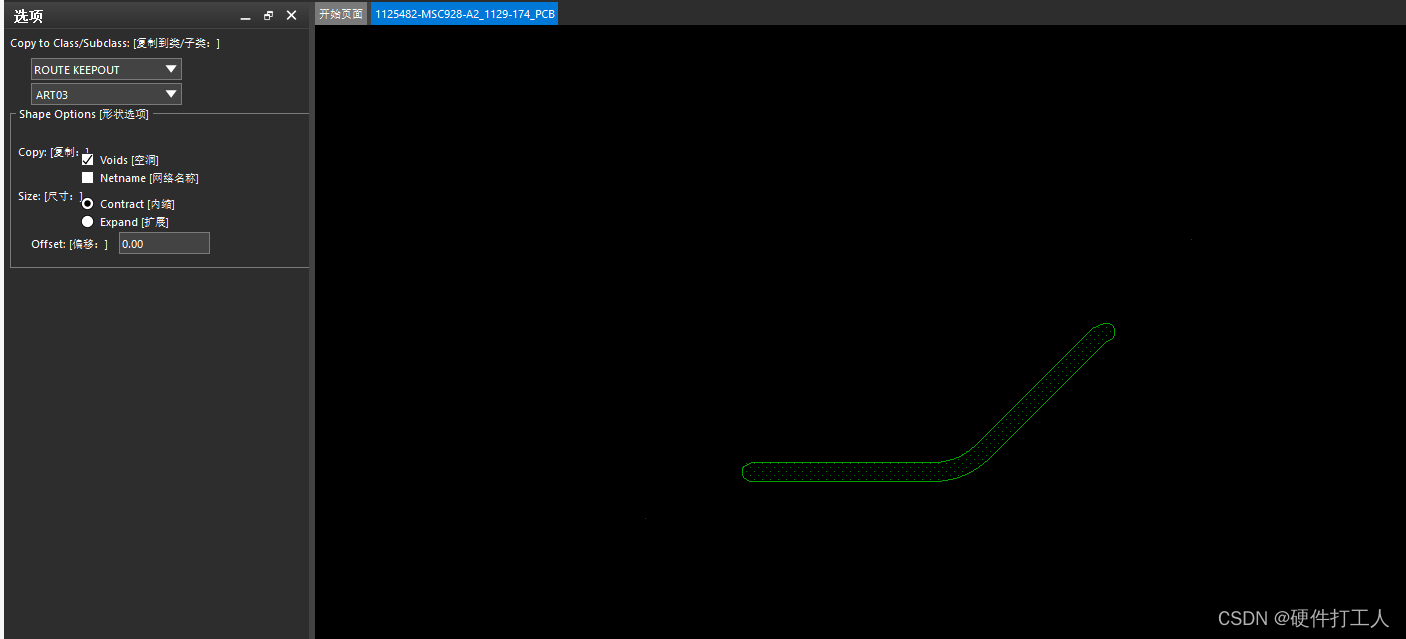Viewport: 1406px width, 639px height.
Task: Open the ART03 subclass dropdown
Action: coord(106,94)
